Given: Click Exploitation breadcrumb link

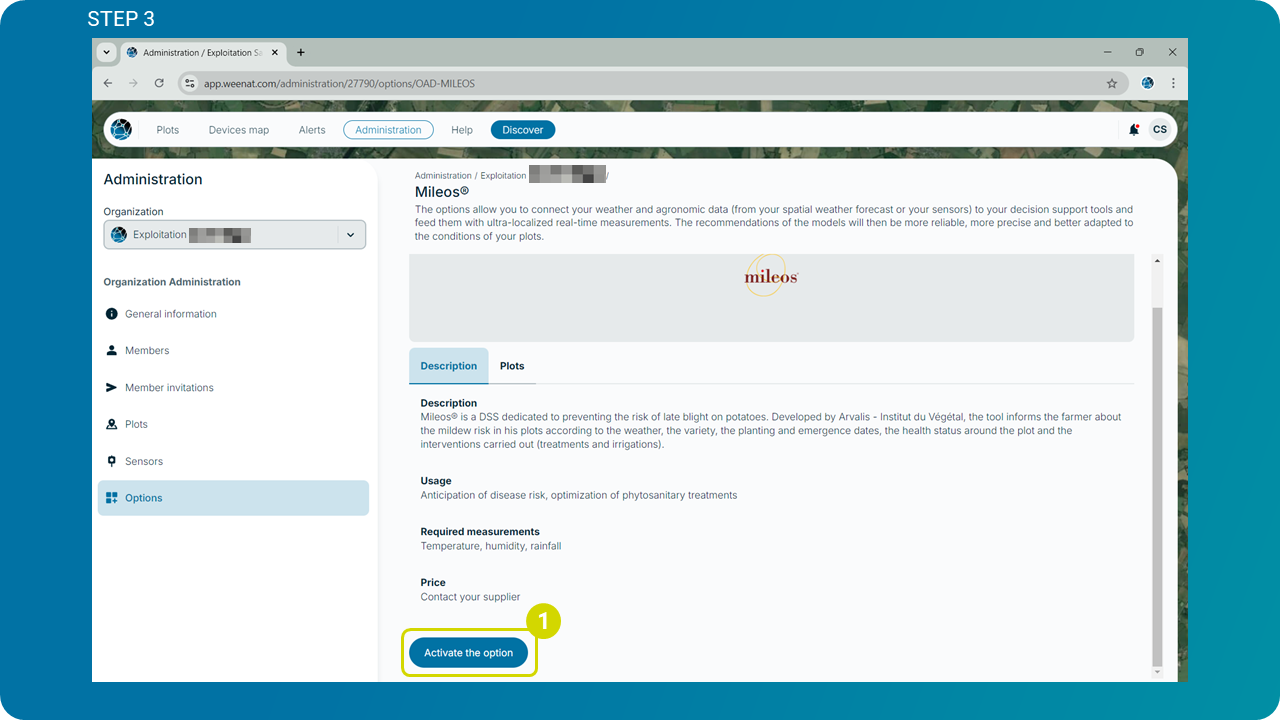Looking at the screenshot, I should point(503,176).
